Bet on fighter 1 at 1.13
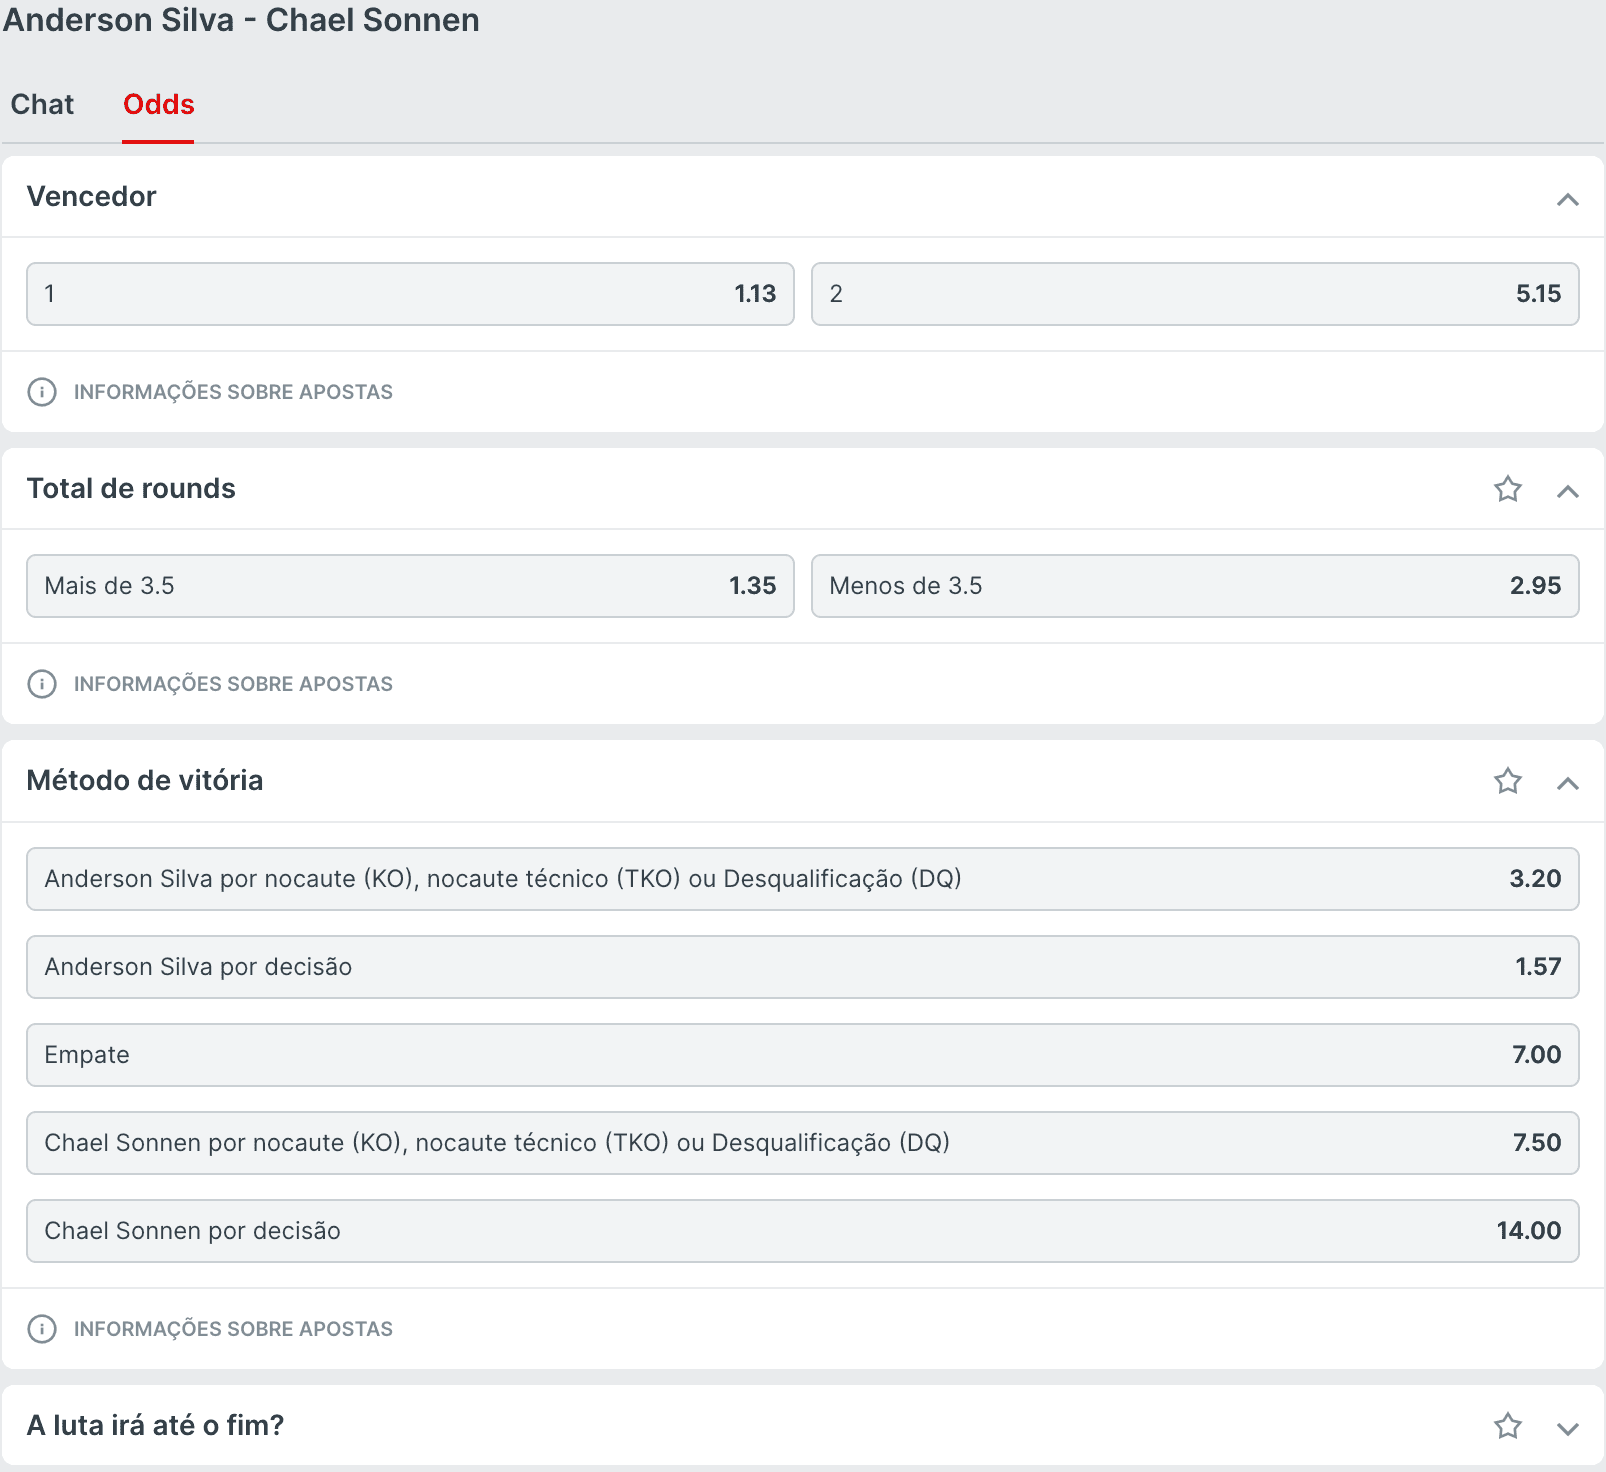This screenshot has width=1606, height=1472. (x=410, y=294)
